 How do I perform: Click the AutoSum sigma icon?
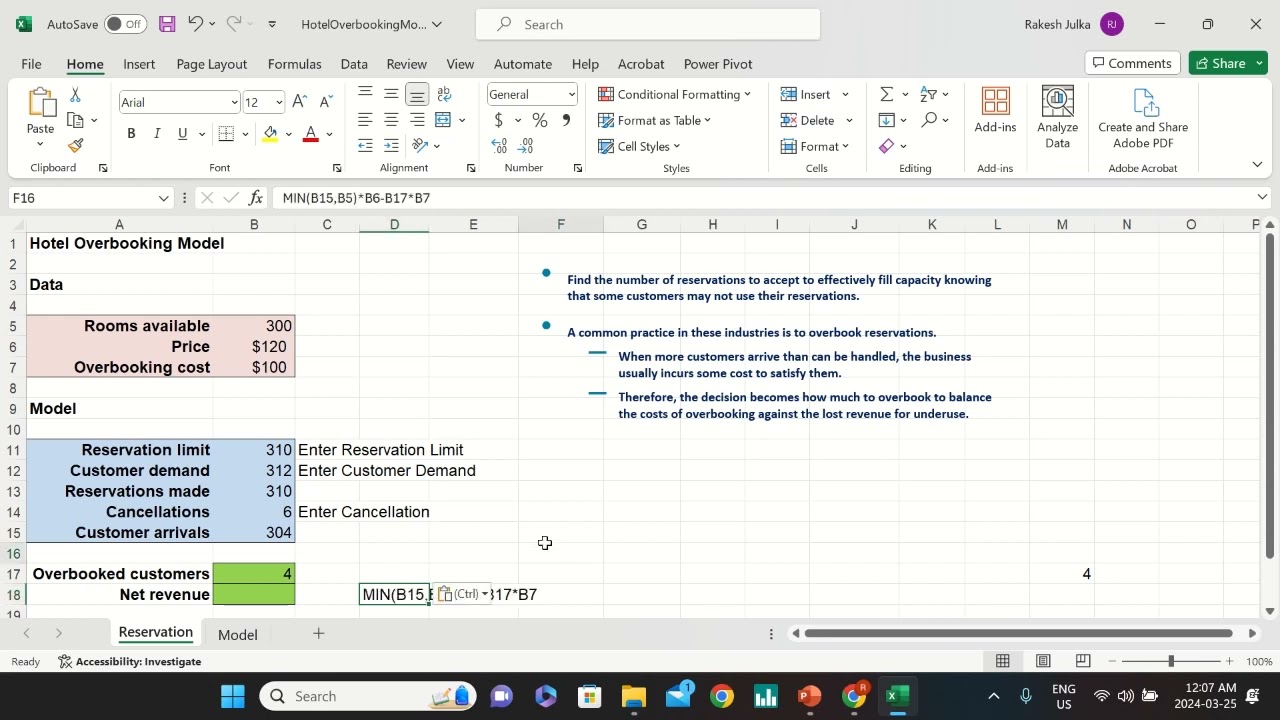[x=886, y=94]
